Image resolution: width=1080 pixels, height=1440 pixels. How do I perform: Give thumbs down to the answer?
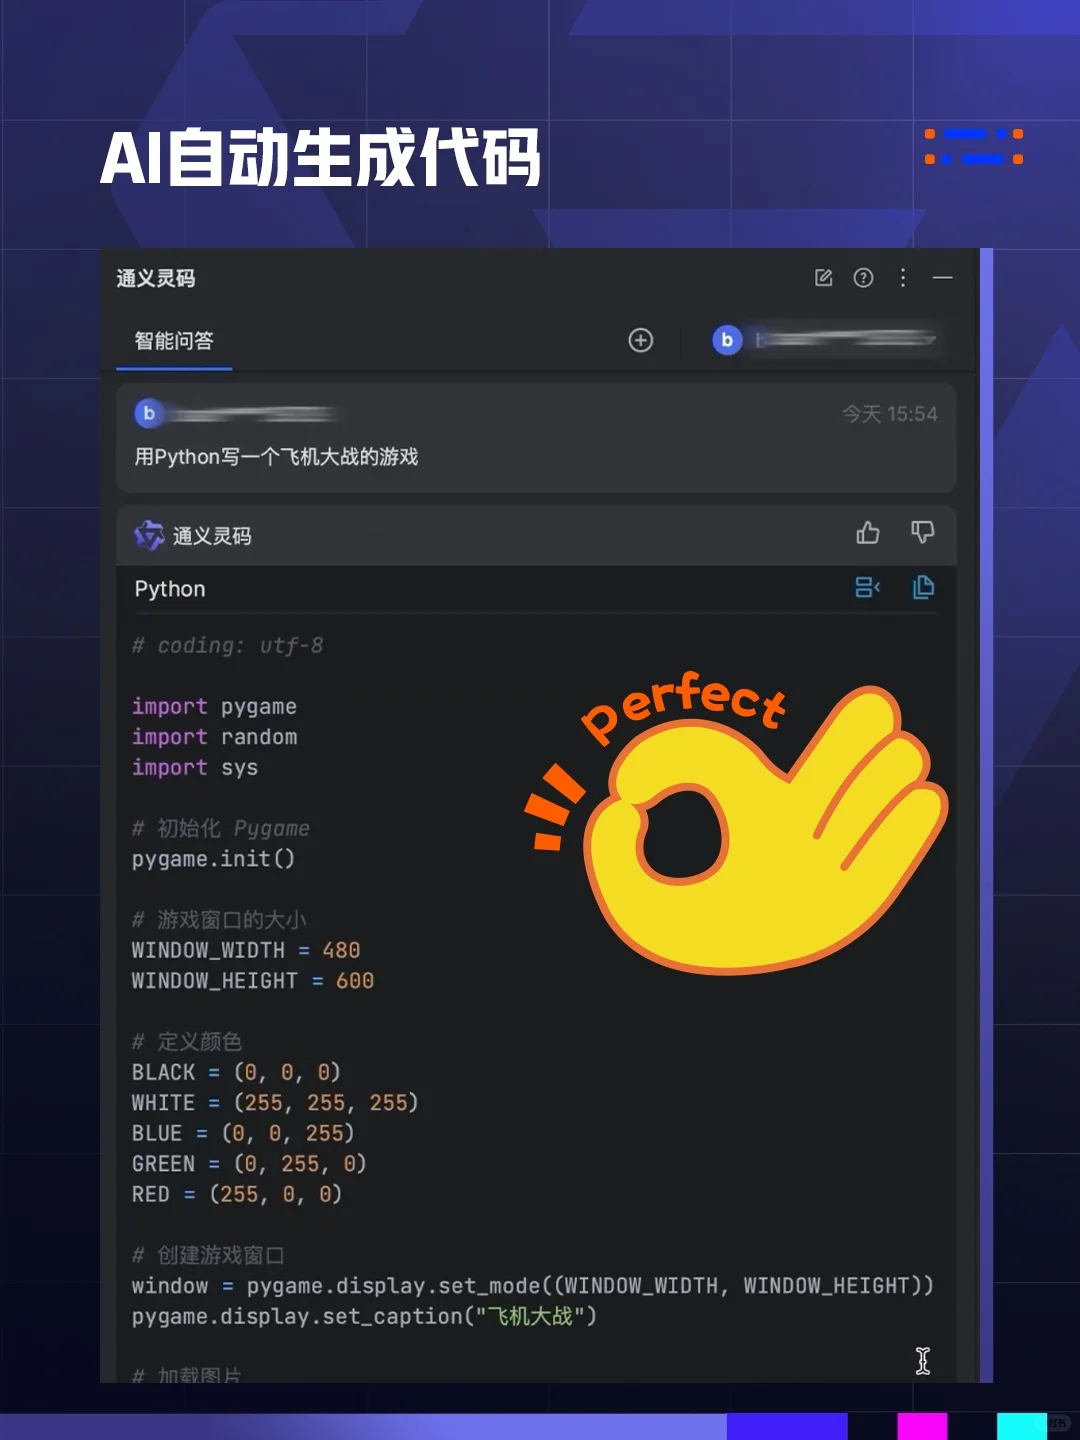923,533
